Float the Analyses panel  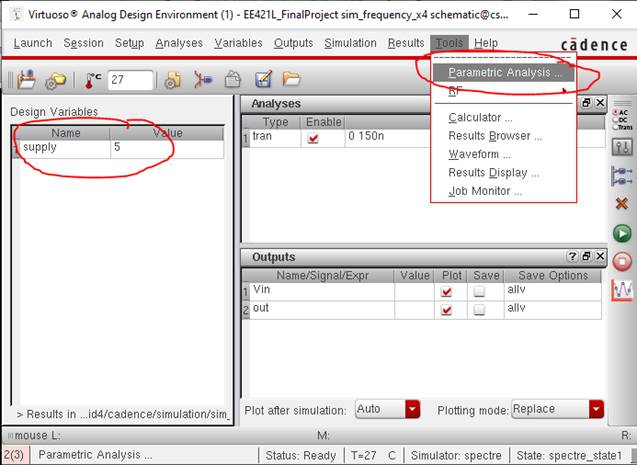click(x=586, y=103)
